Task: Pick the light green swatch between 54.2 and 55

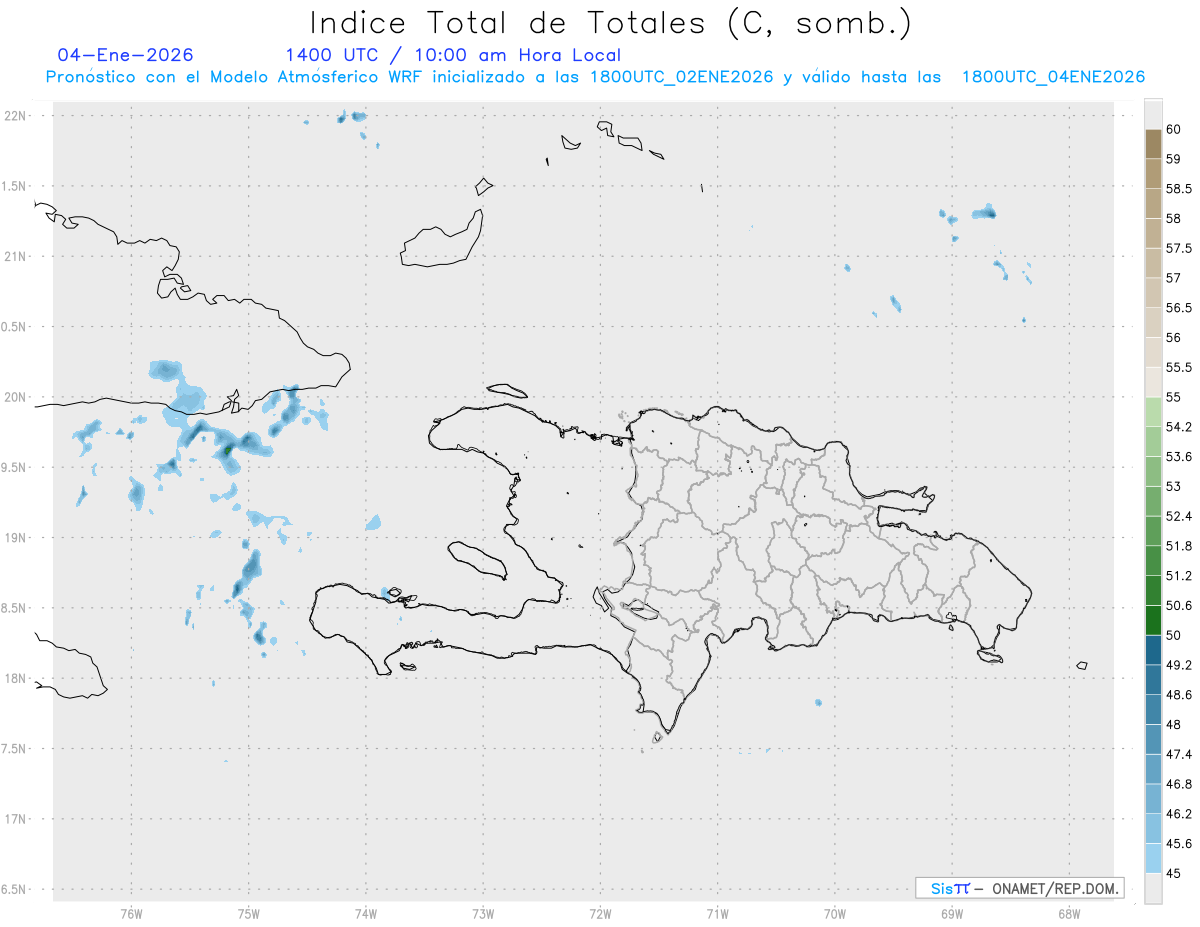Action: [x=1153, y=412]
